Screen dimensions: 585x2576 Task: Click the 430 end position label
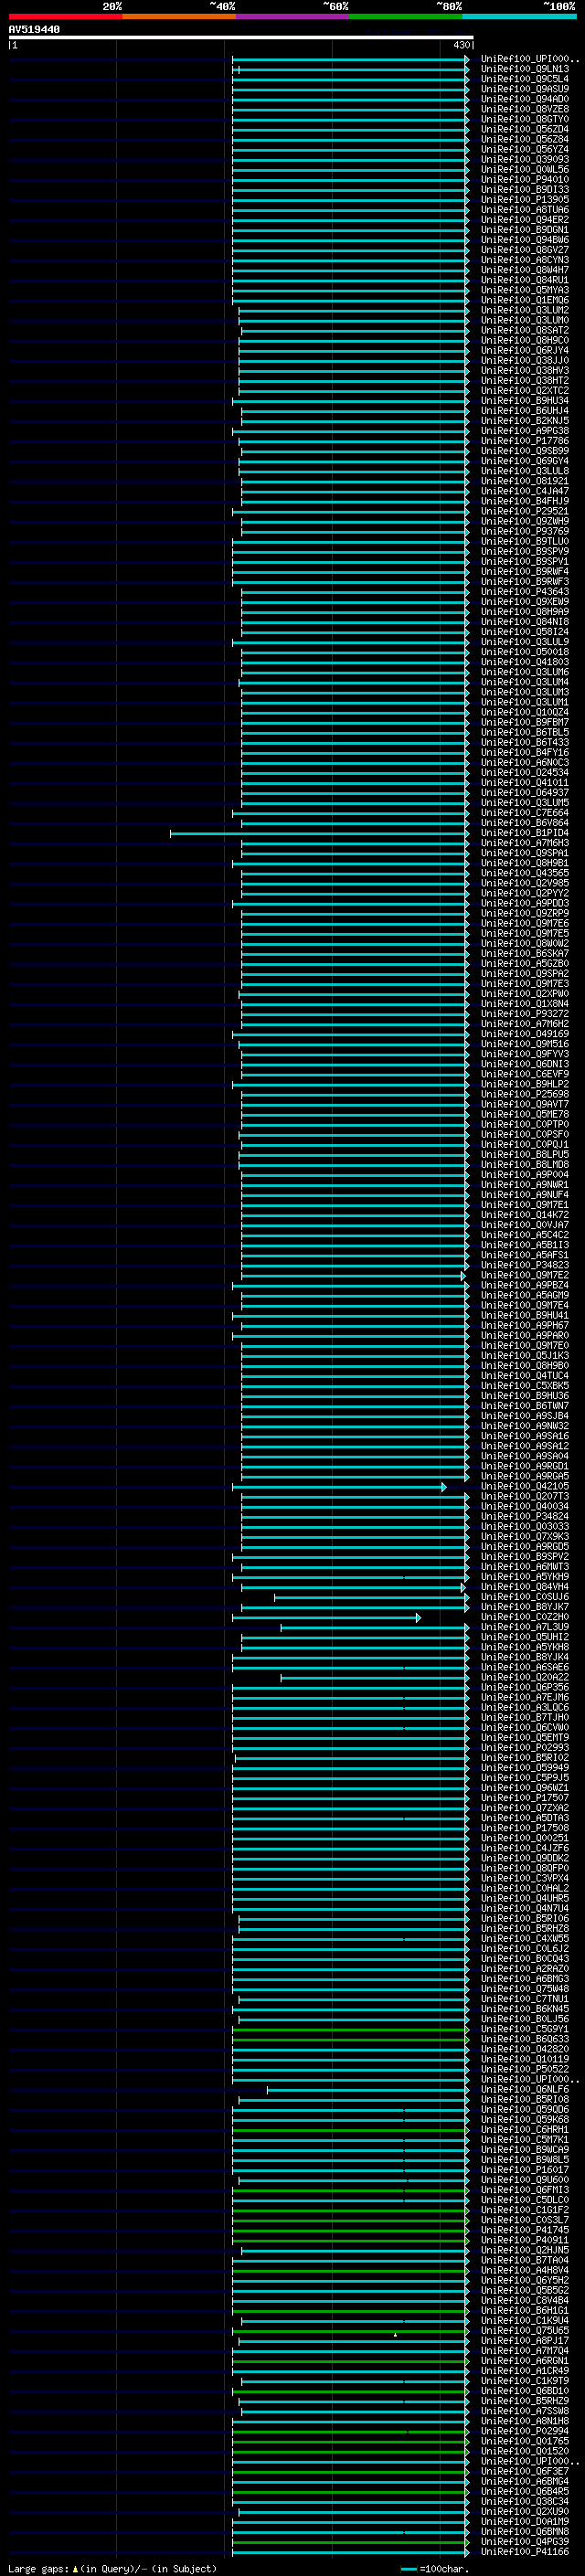[461, 45]
